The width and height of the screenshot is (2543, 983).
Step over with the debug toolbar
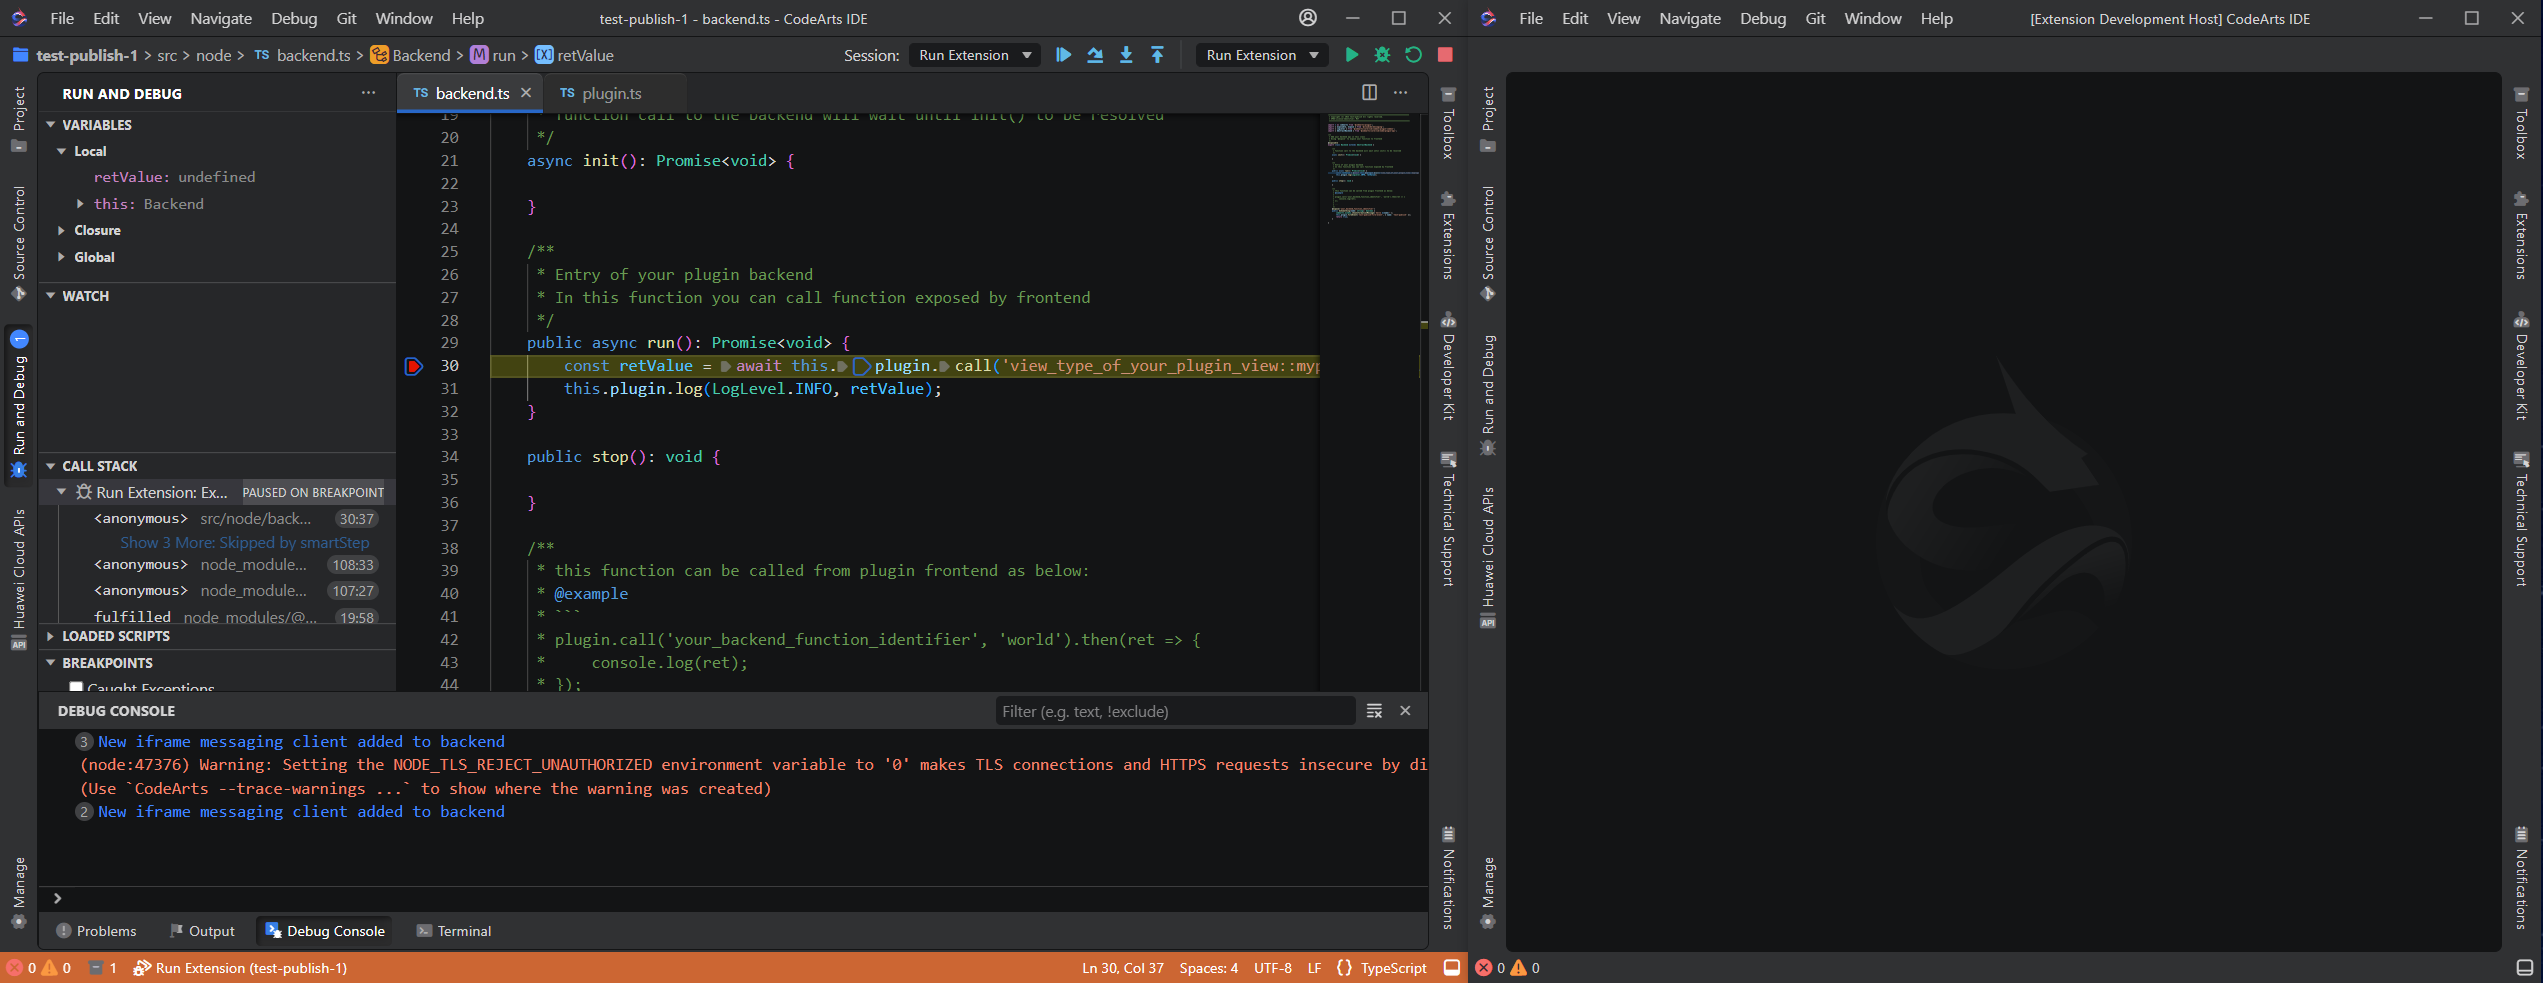pos(1095,55)
